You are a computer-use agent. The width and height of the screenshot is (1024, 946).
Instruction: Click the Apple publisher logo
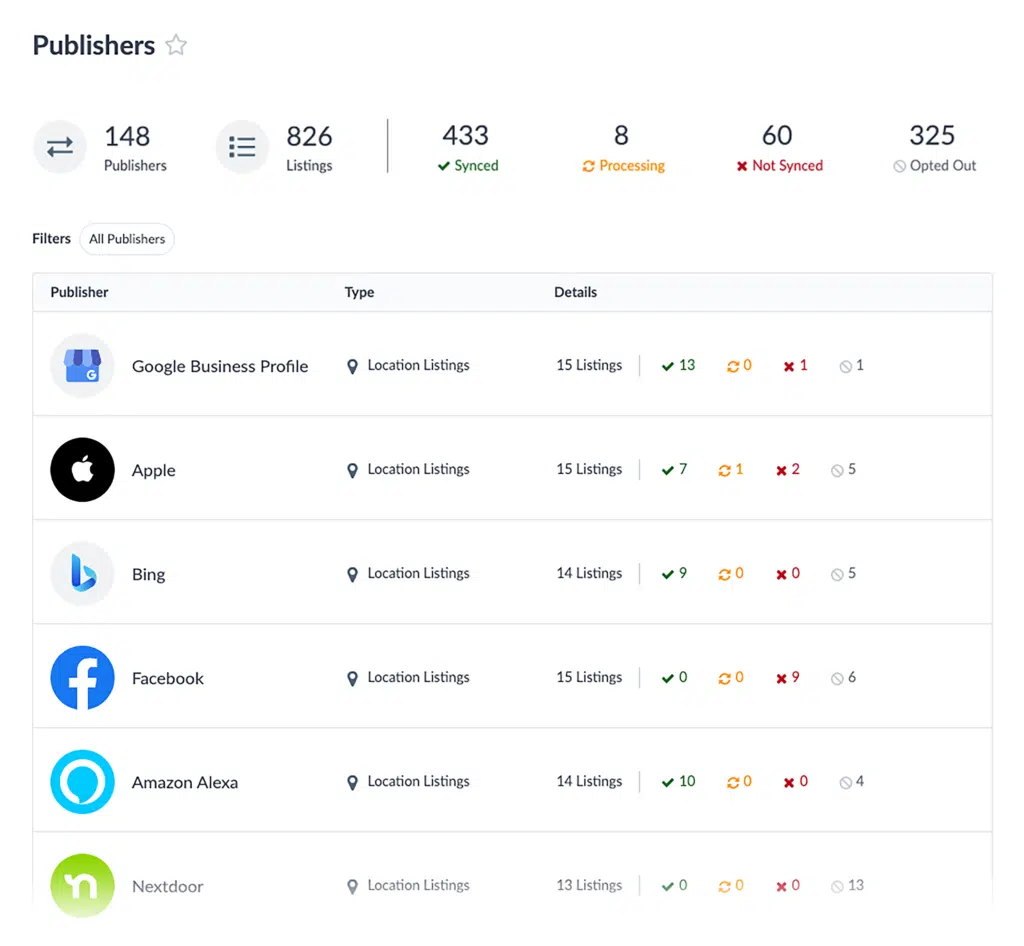83,470
